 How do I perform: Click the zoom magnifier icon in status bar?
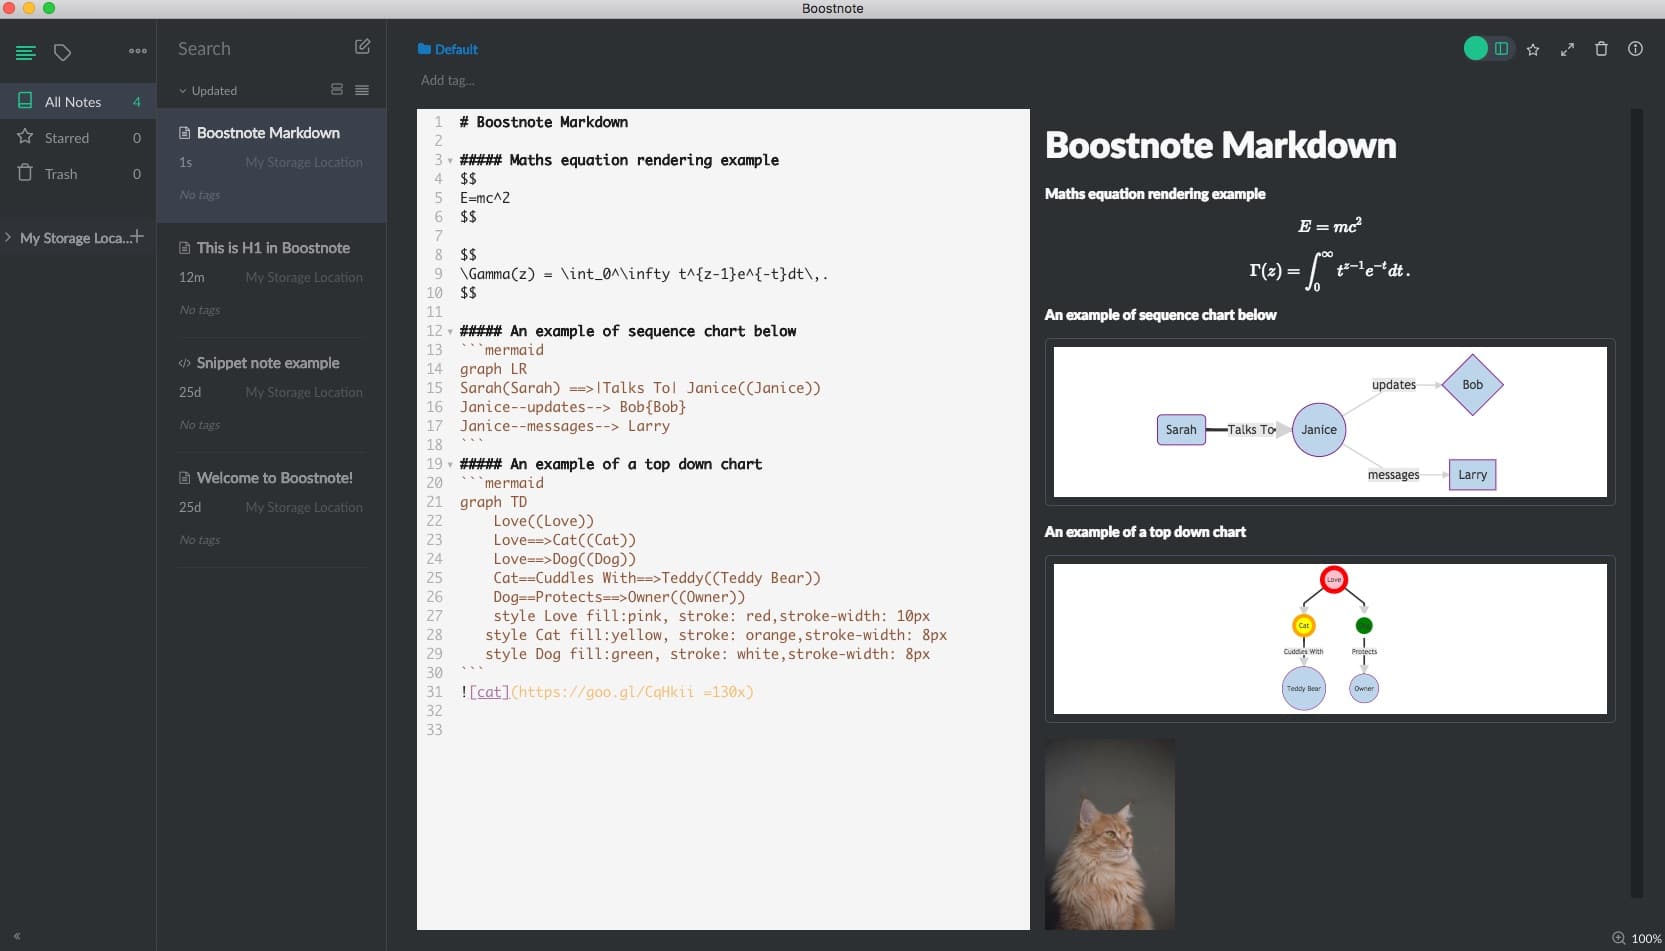coord(1618,938)
